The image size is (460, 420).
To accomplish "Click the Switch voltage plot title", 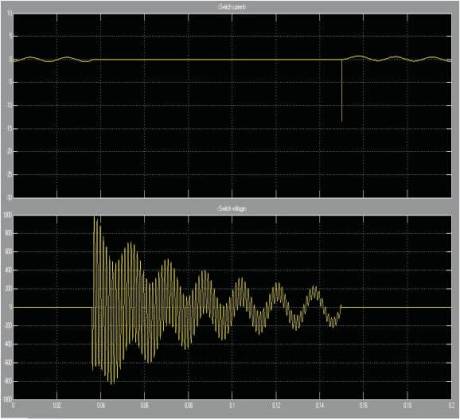I will (x=232, y=209).
